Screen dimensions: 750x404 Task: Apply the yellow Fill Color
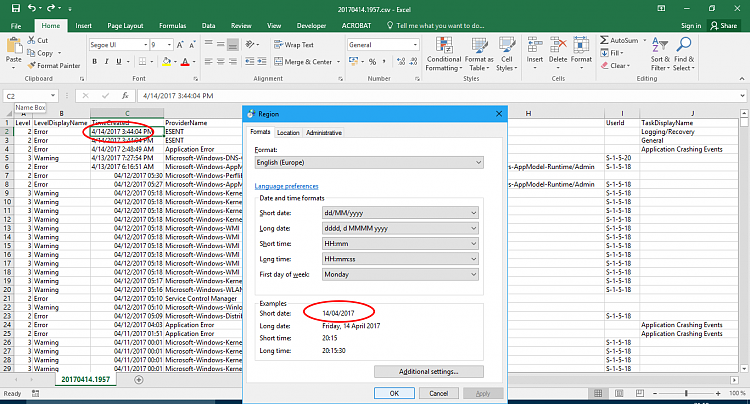(166, 62)
